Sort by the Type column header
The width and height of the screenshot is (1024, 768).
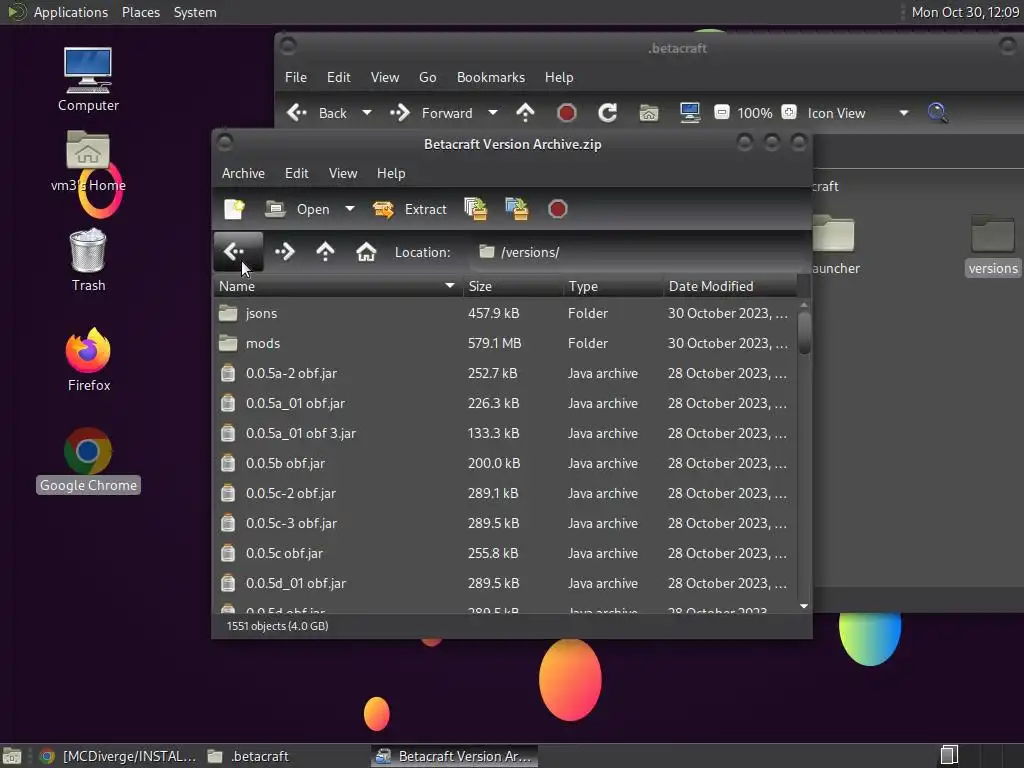coord(613,286)
